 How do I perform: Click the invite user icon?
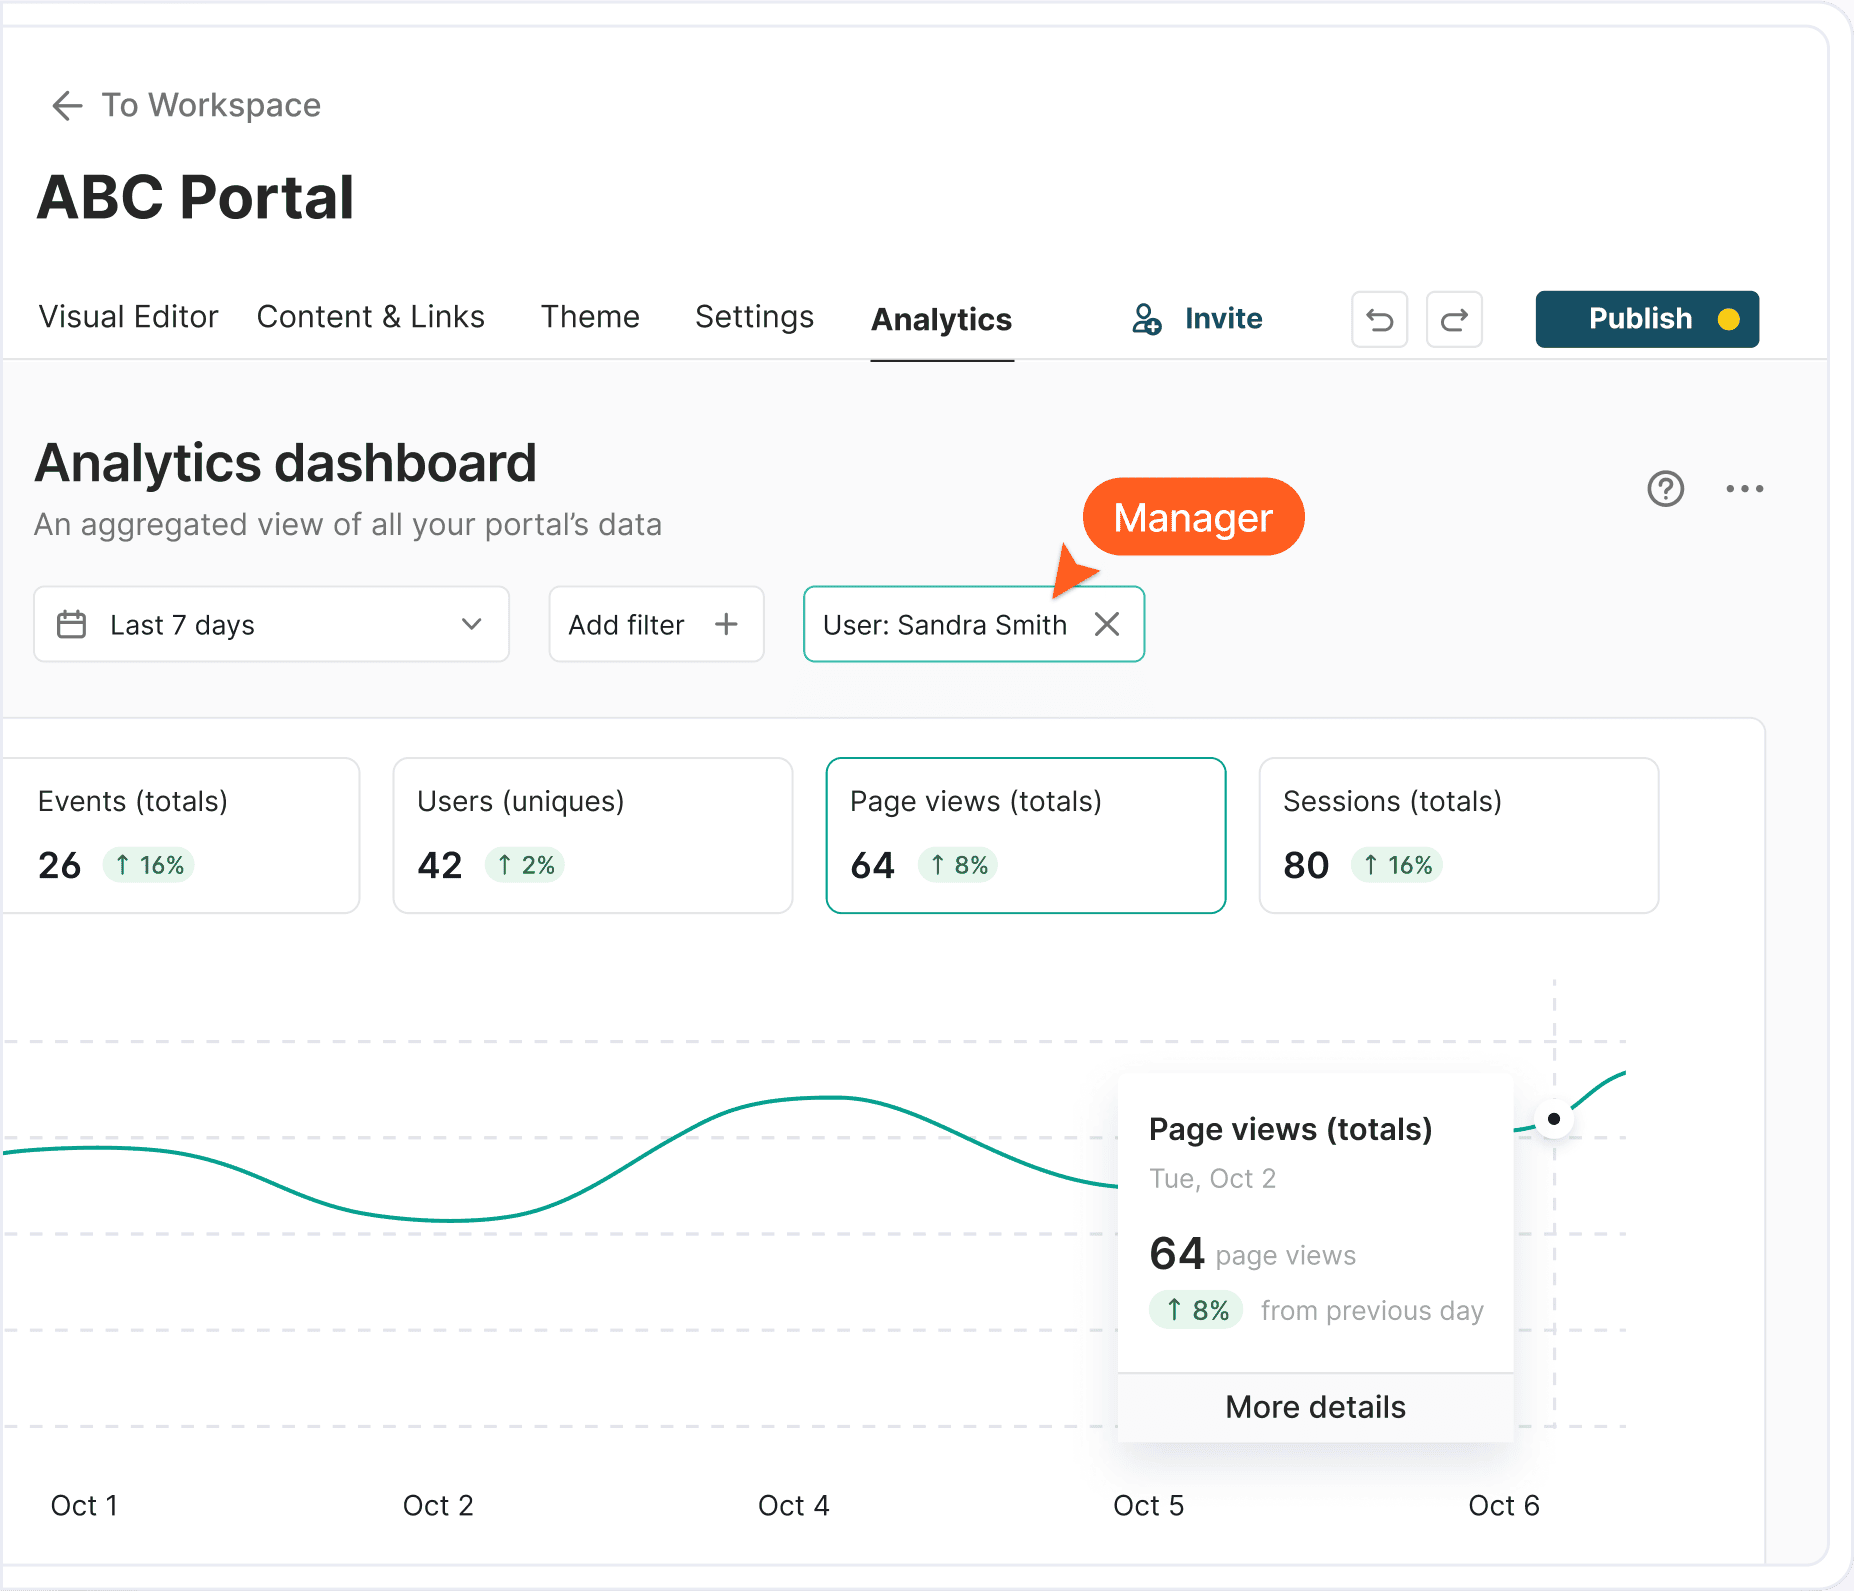point(1147,319)
